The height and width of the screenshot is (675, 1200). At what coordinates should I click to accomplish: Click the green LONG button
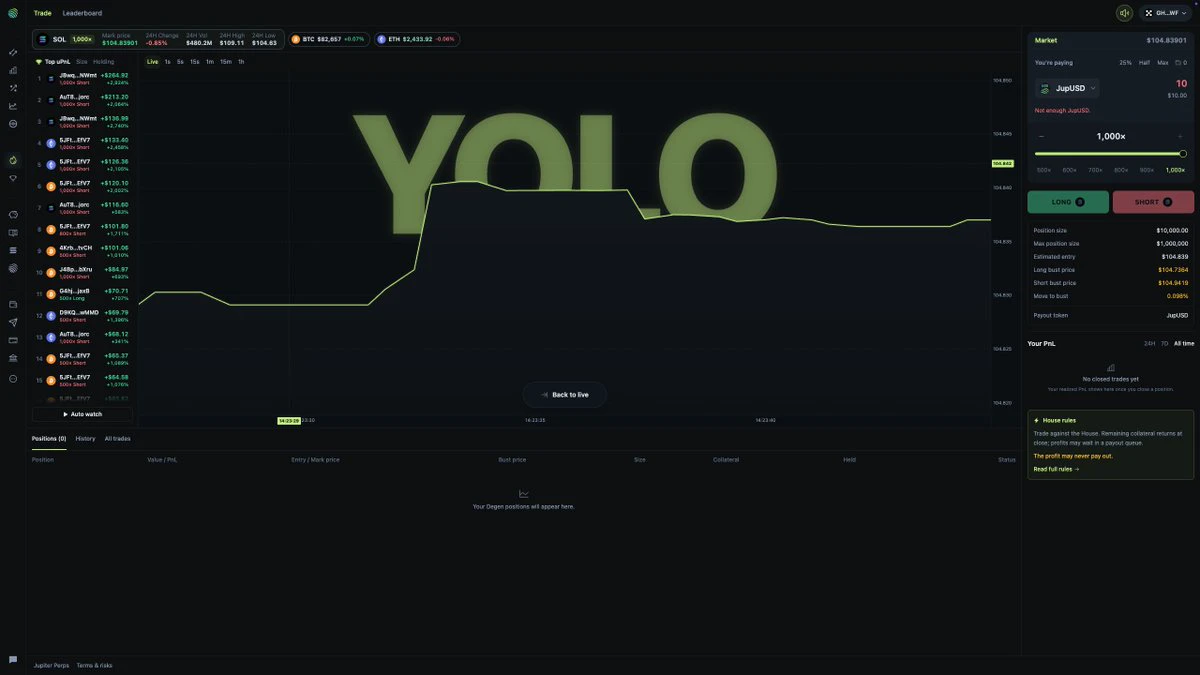pos(1068,202)
